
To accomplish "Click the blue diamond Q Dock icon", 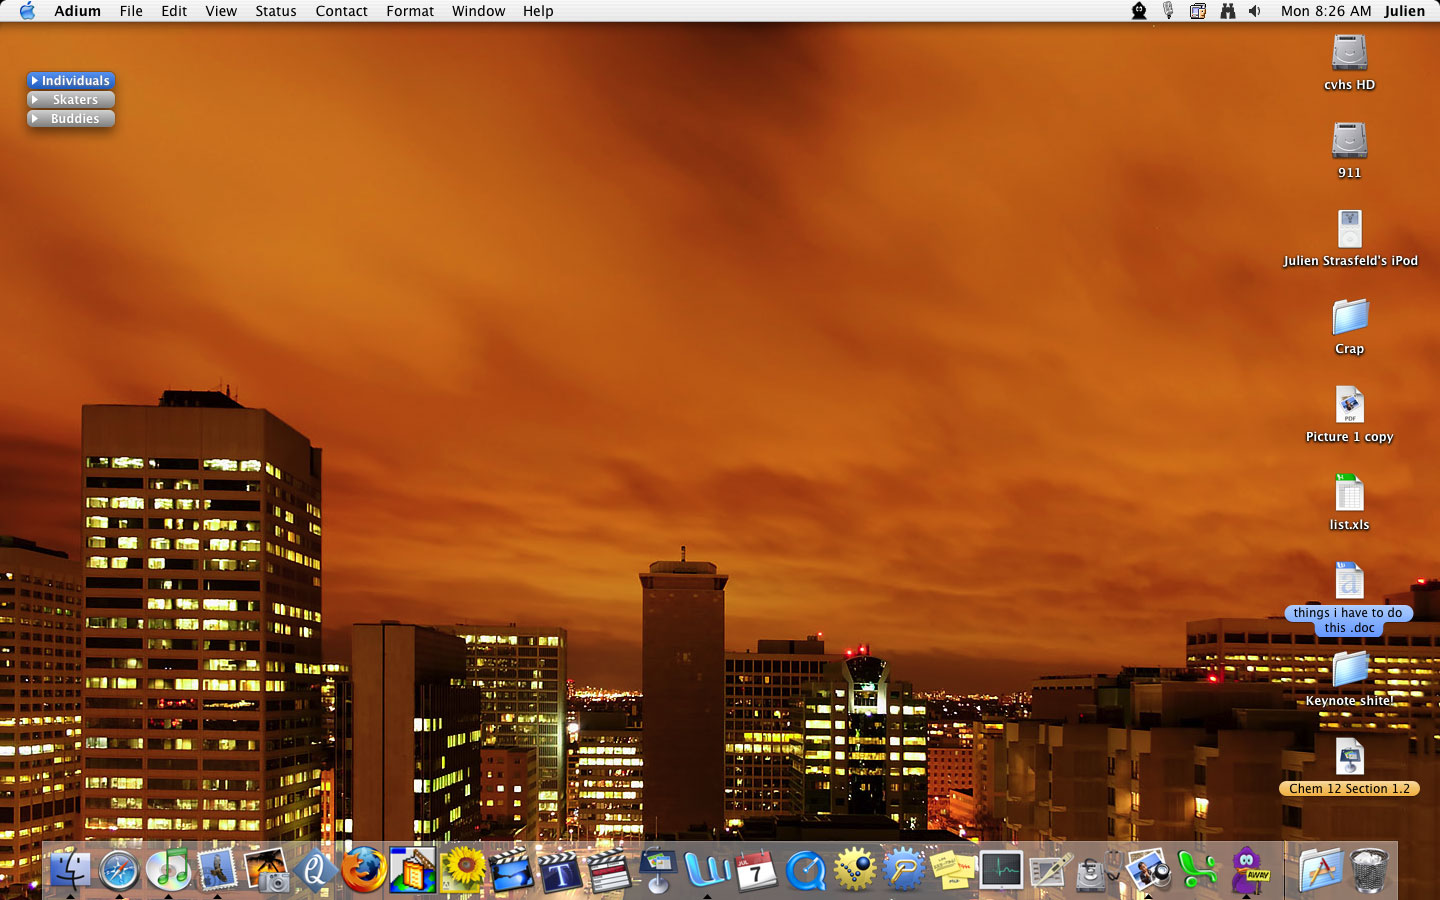I will (x=315, y=869).
